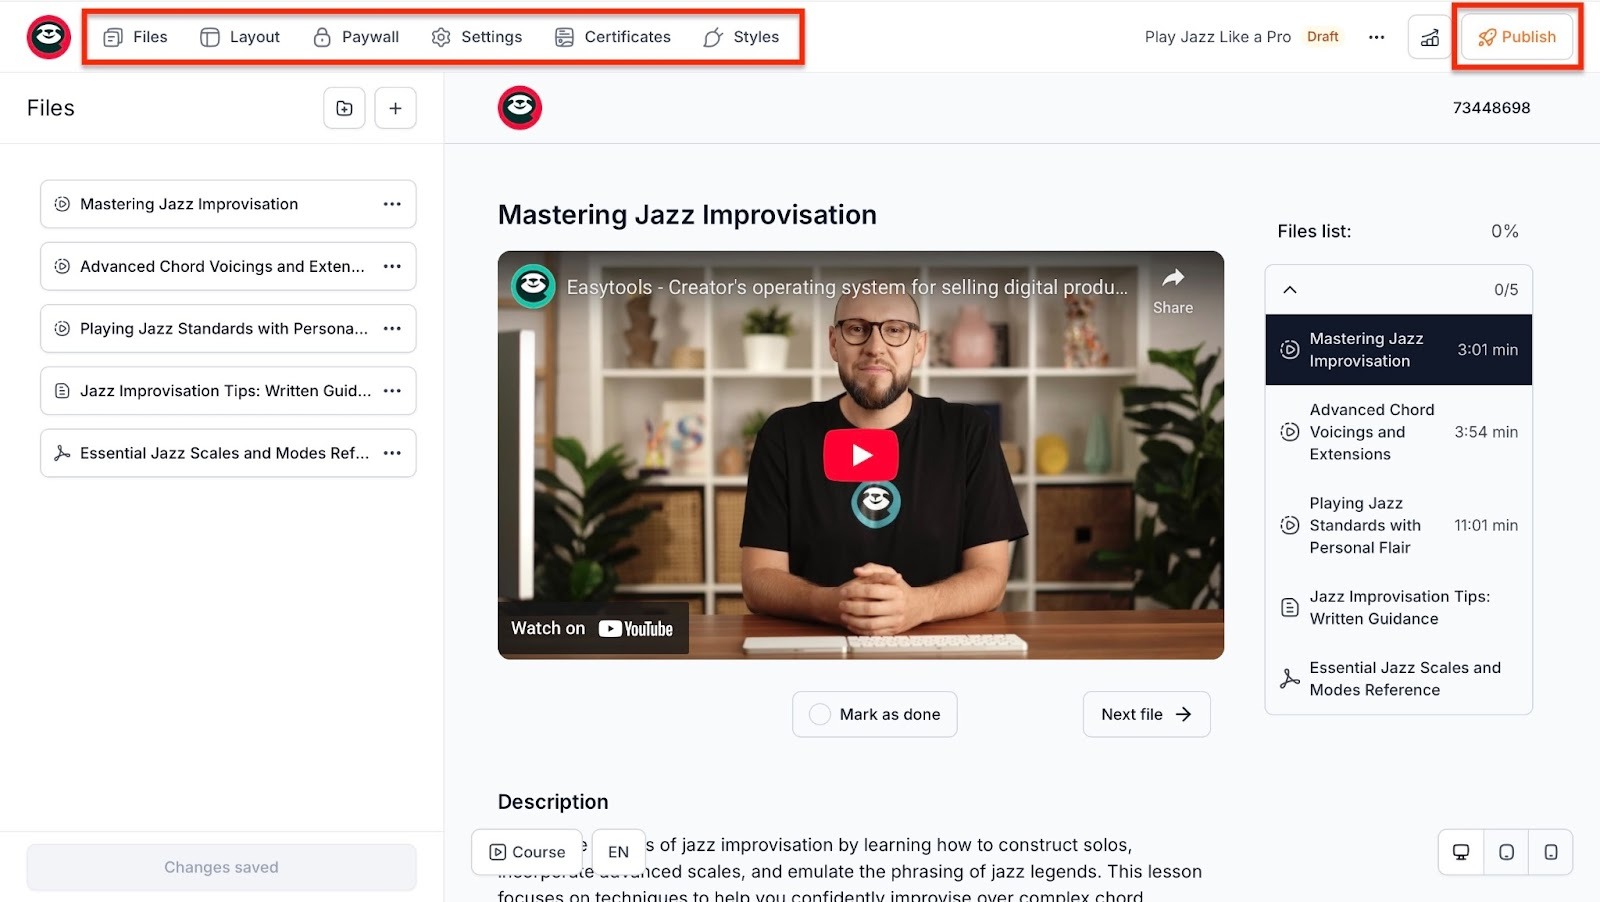Click the analytics chart icon beside Publish

1430,37
